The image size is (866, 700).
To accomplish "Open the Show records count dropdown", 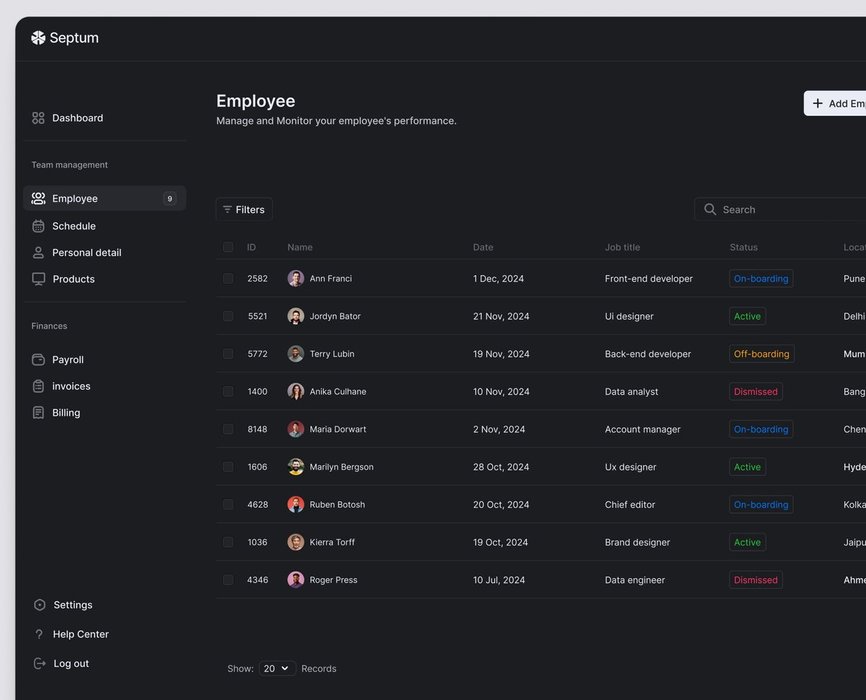I will coord(277,669).
